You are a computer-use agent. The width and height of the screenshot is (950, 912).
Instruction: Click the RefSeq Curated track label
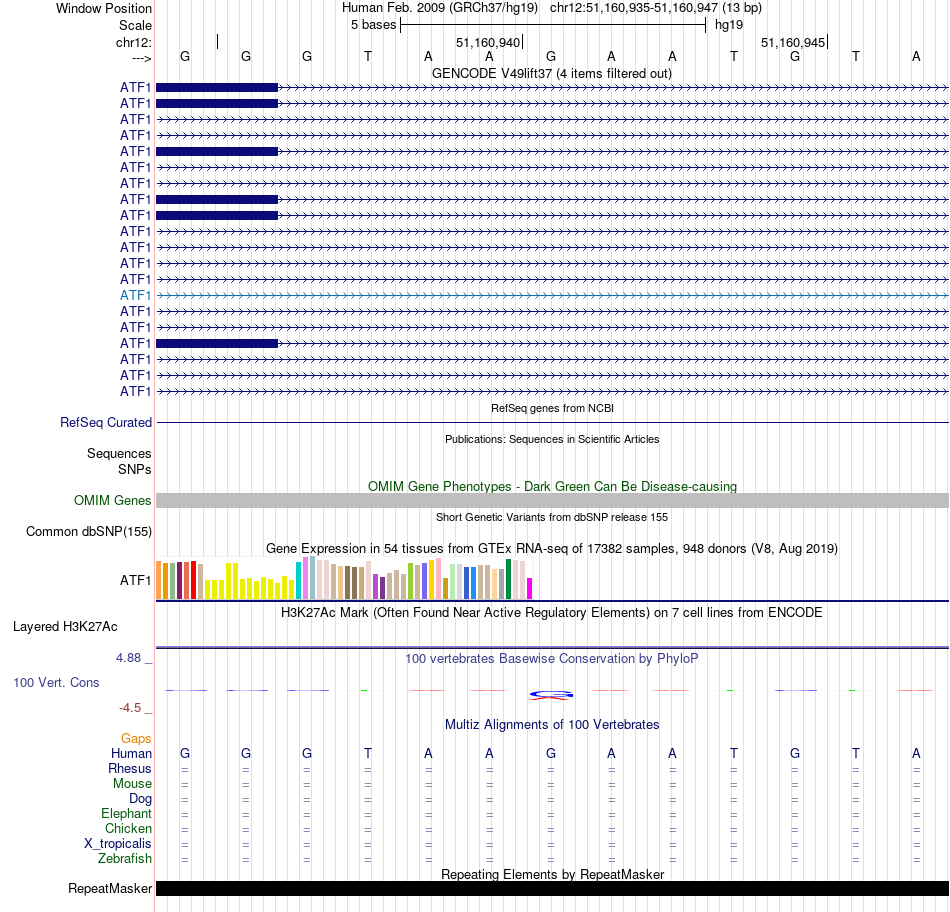coord(105,422)
